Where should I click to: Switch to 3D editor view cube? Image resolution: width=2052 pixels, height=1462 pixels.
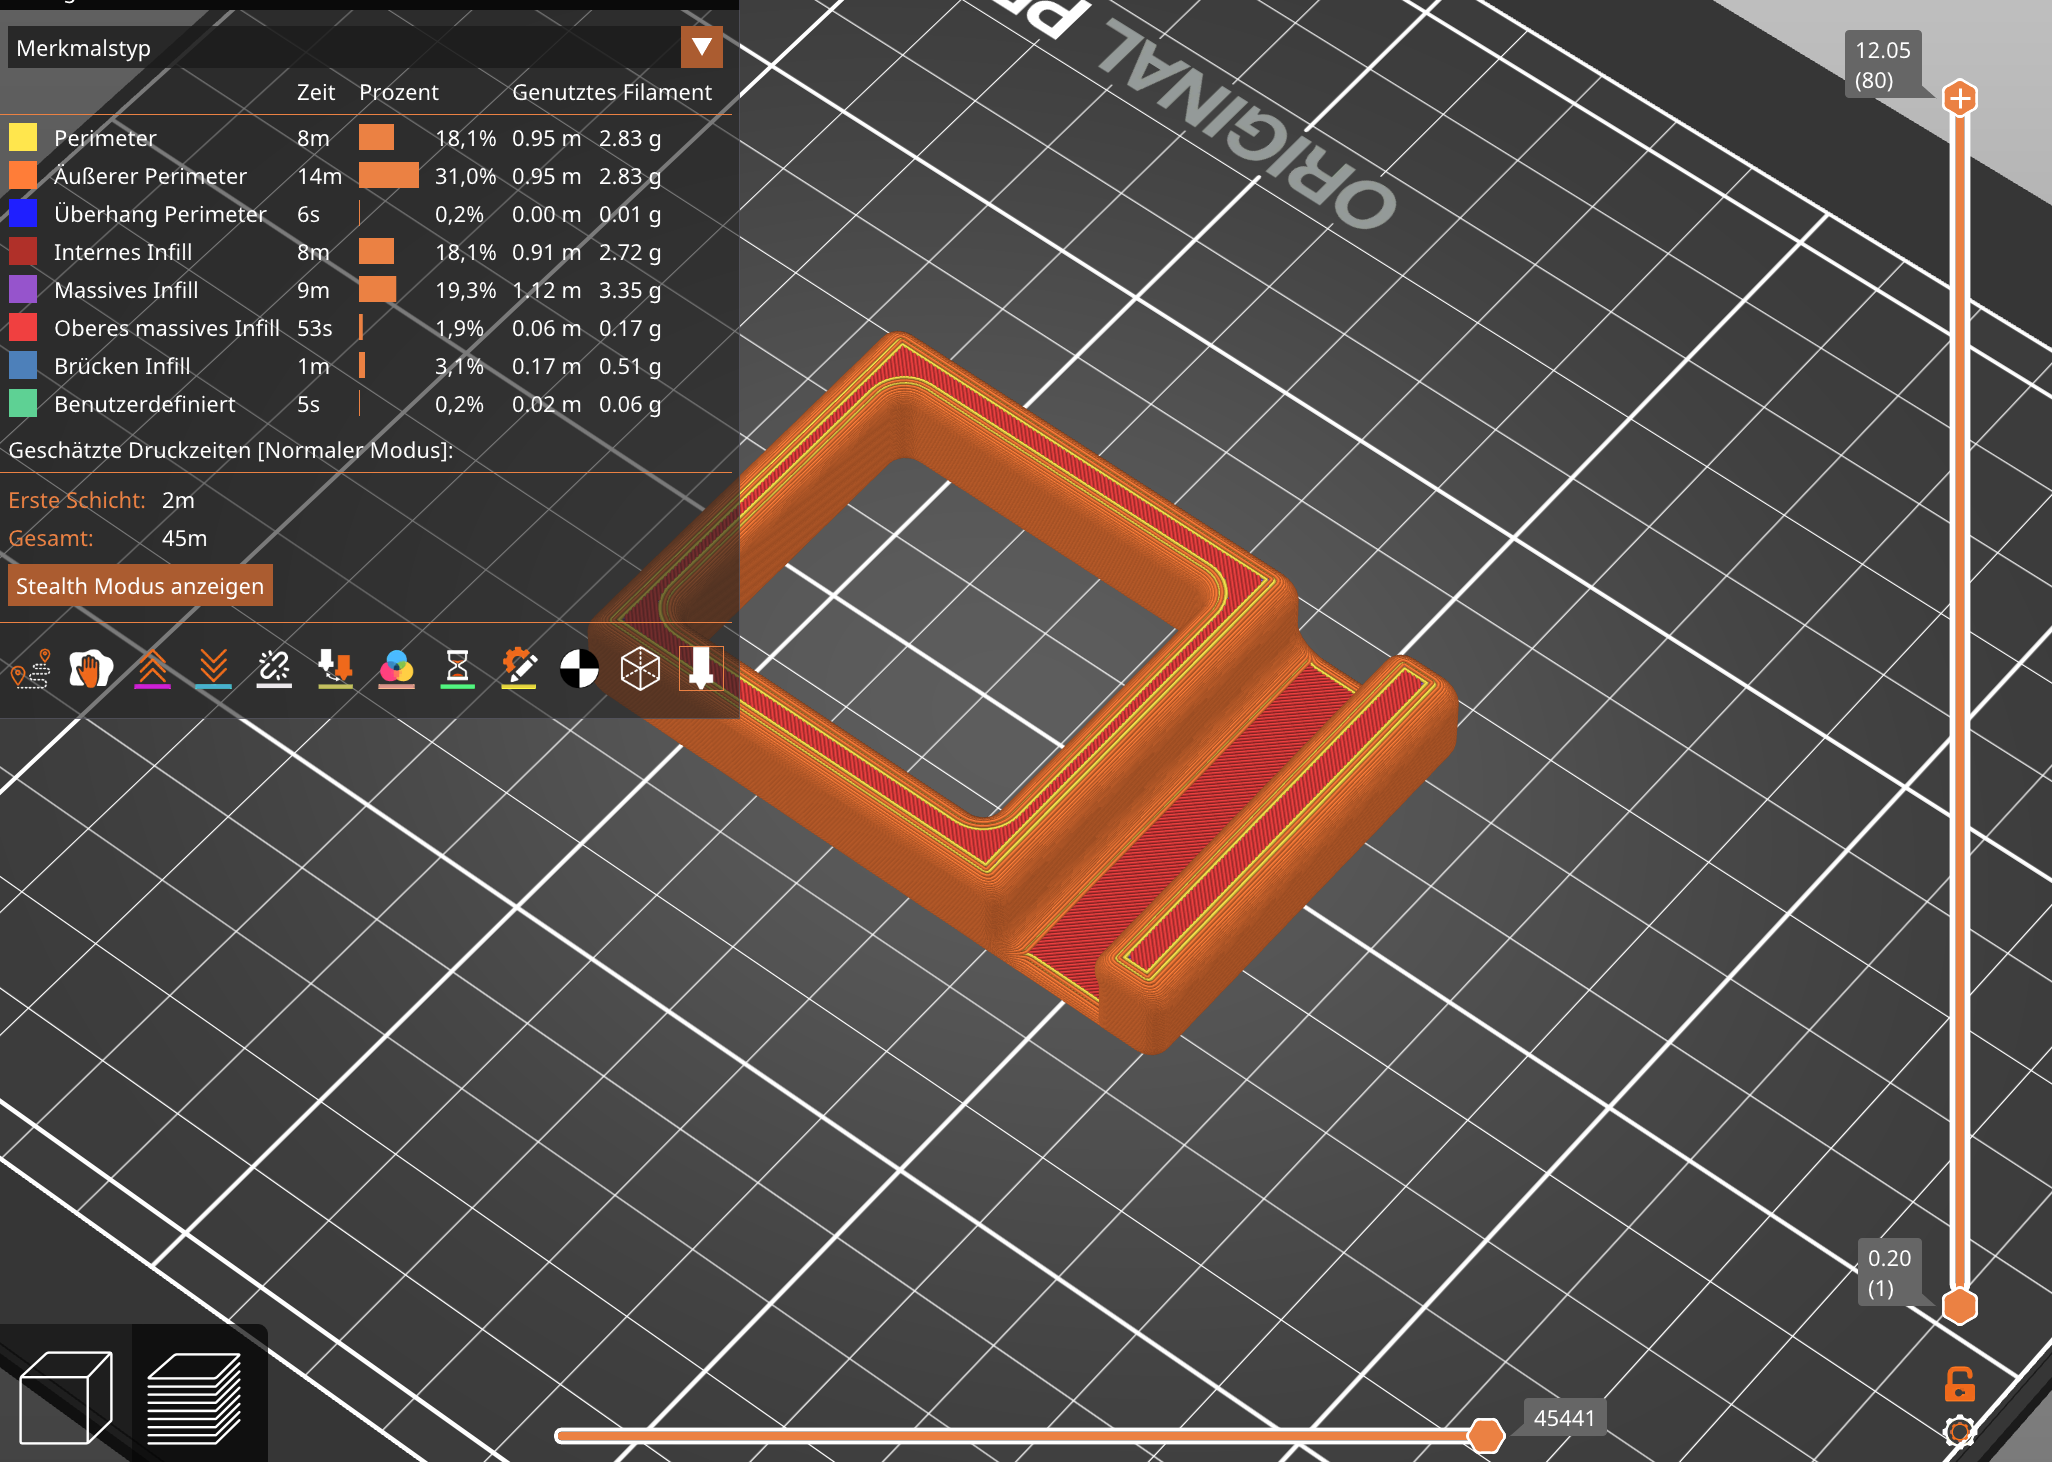pyautogui.click(x=66, y=1396)
